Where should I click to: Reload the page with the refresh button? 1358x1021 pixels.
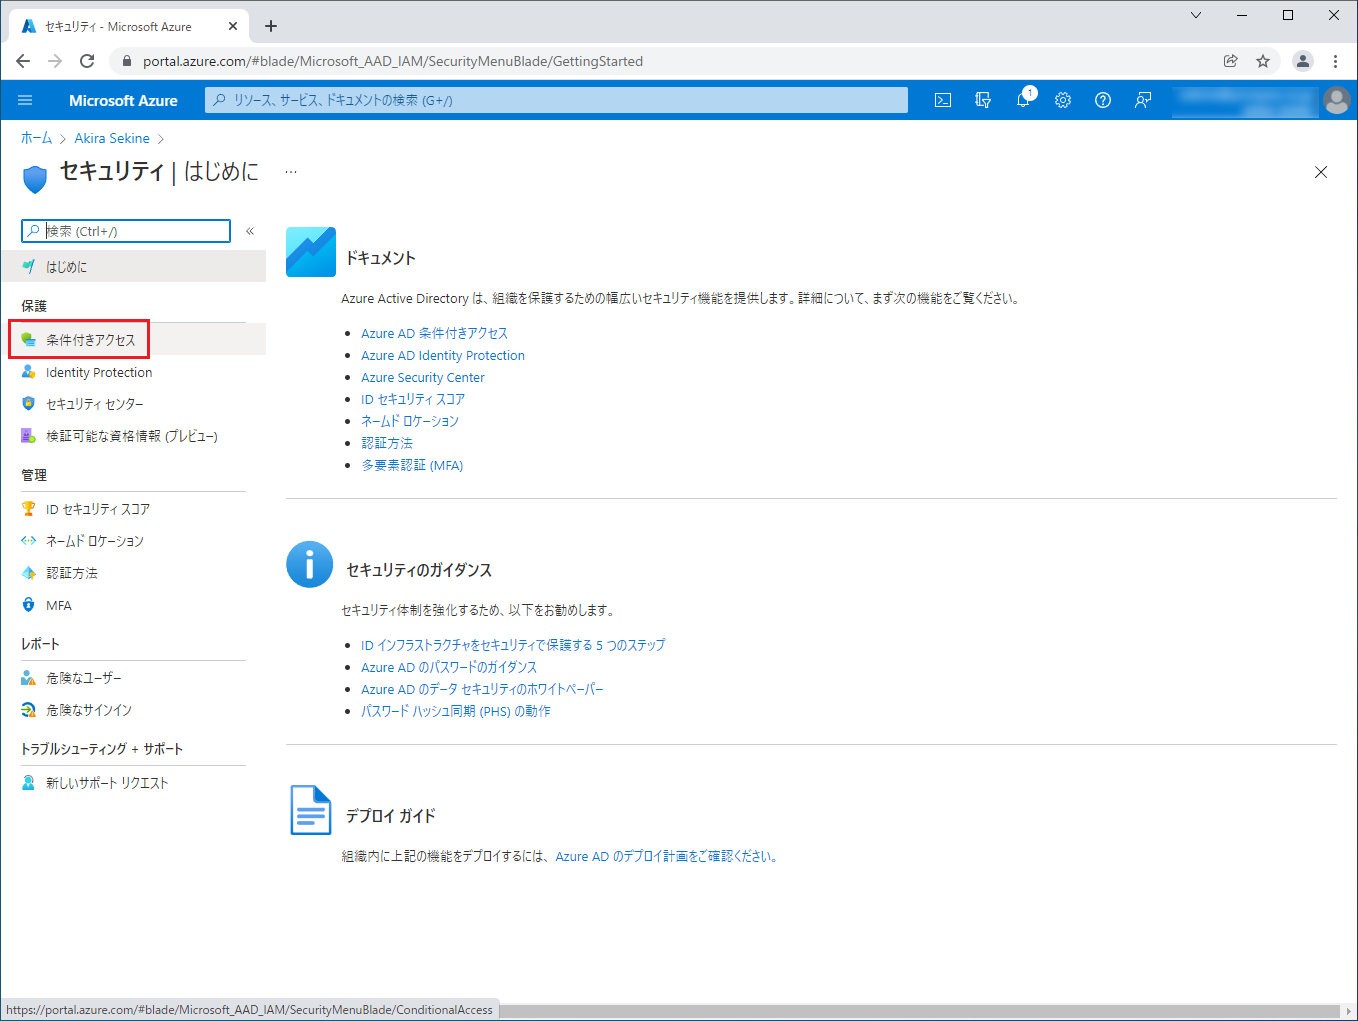point(87,61)
